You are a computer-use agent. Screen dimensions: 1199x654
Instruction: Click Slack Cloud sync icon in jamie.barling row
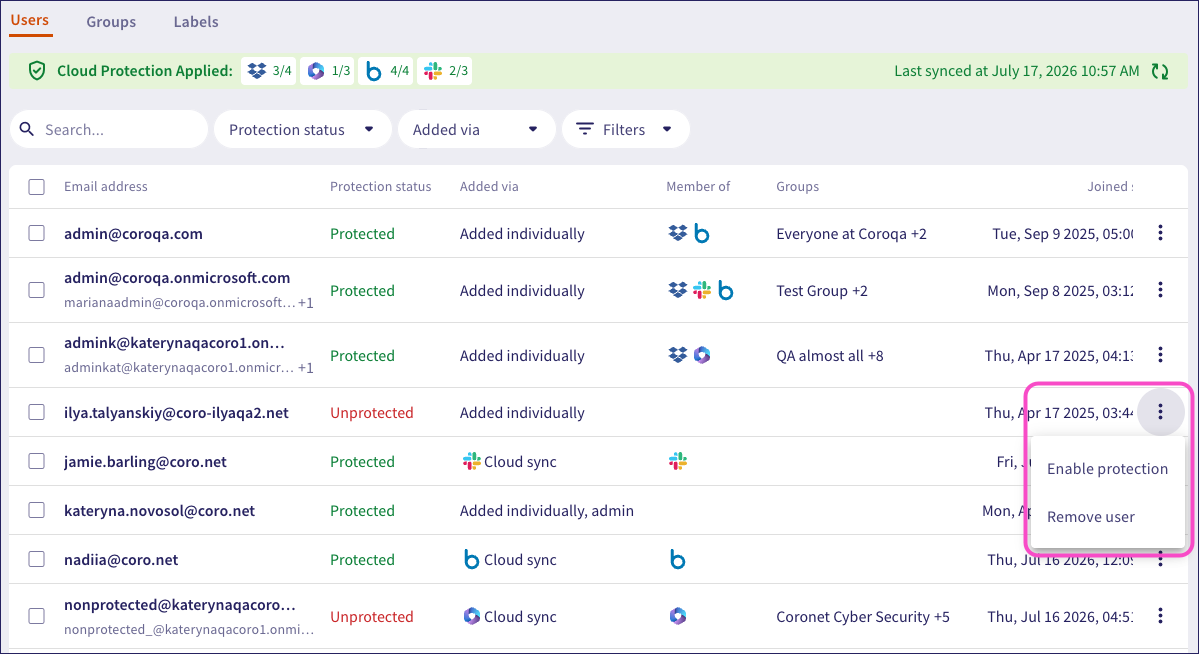472,461
